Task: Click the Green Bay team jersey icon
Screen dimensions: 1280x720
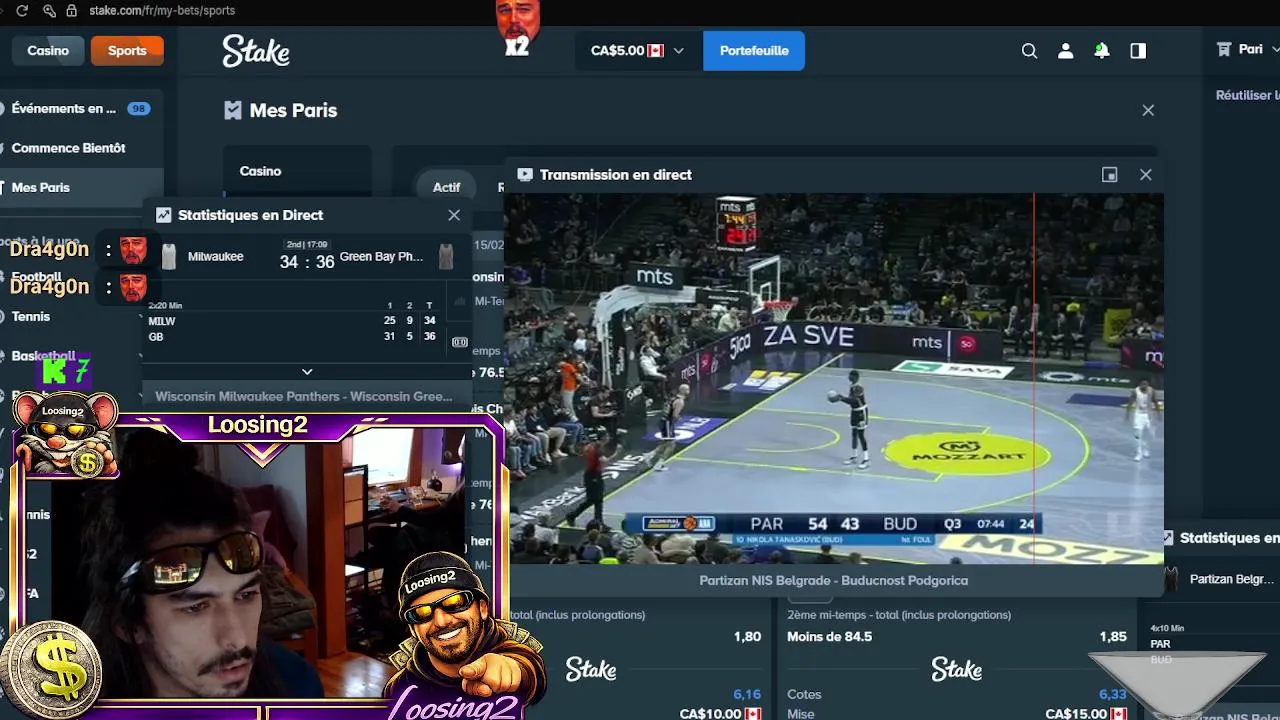Action: pyautogui.click(x=446, y=257)
